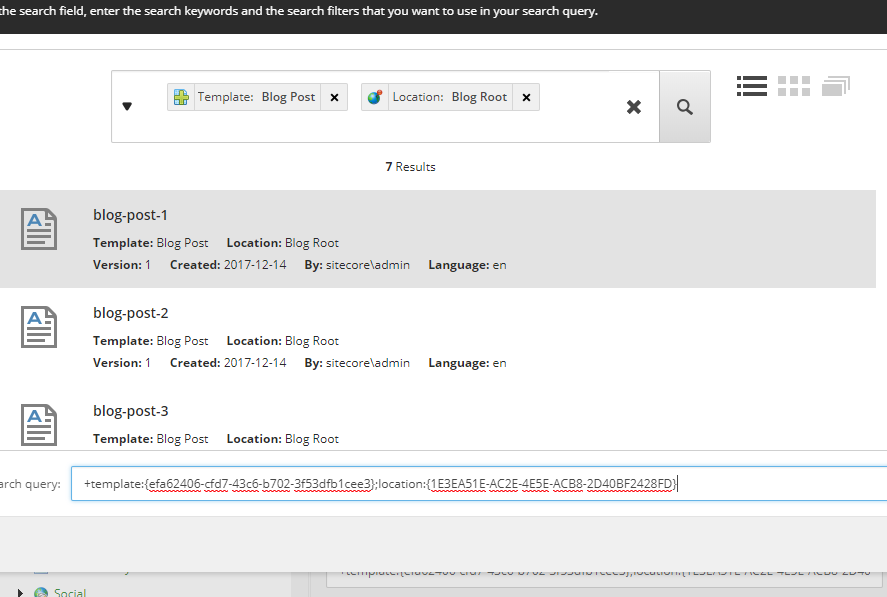Viewport: 887px width, 597px height.
Task: Expand the Social tree node
Action: (20, 592)
